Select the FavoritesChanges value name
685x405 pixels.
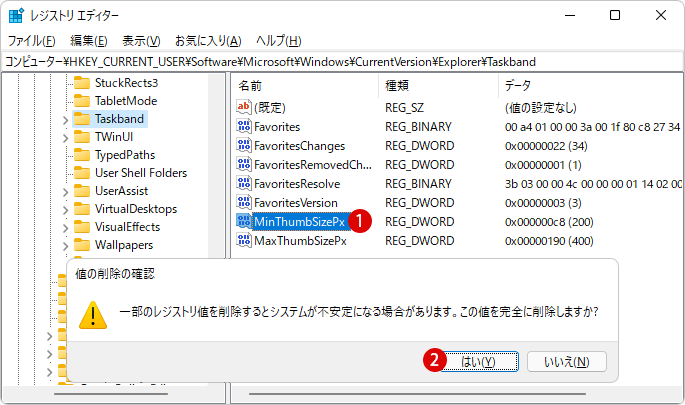click(x=299, y=145)
